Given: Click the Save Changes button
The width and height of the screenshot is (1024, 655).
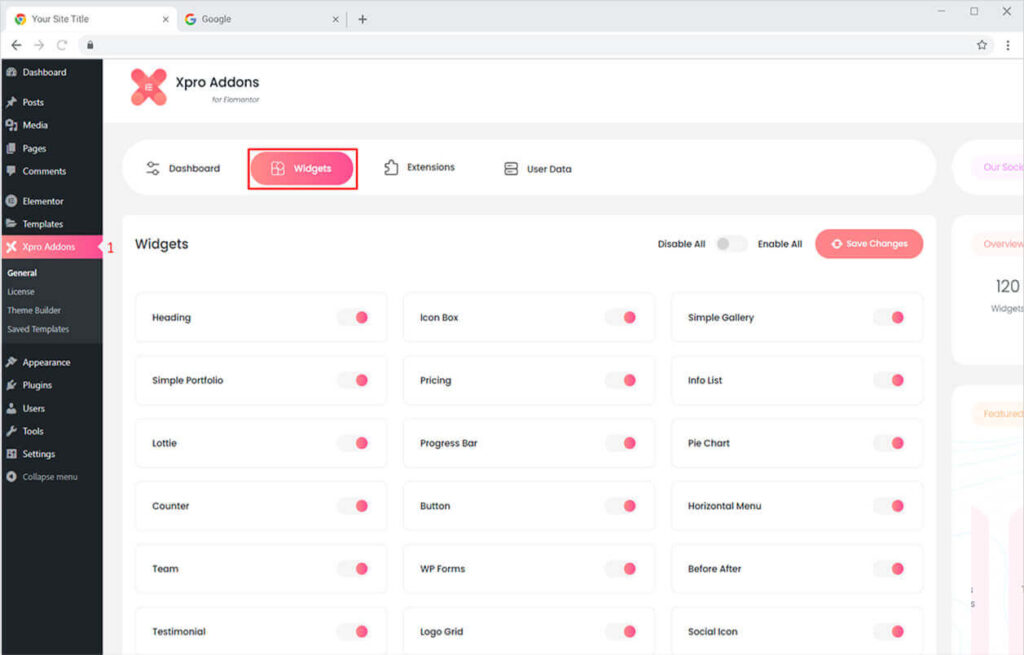Looking at the screenshot, I should [x=869, y=244].
